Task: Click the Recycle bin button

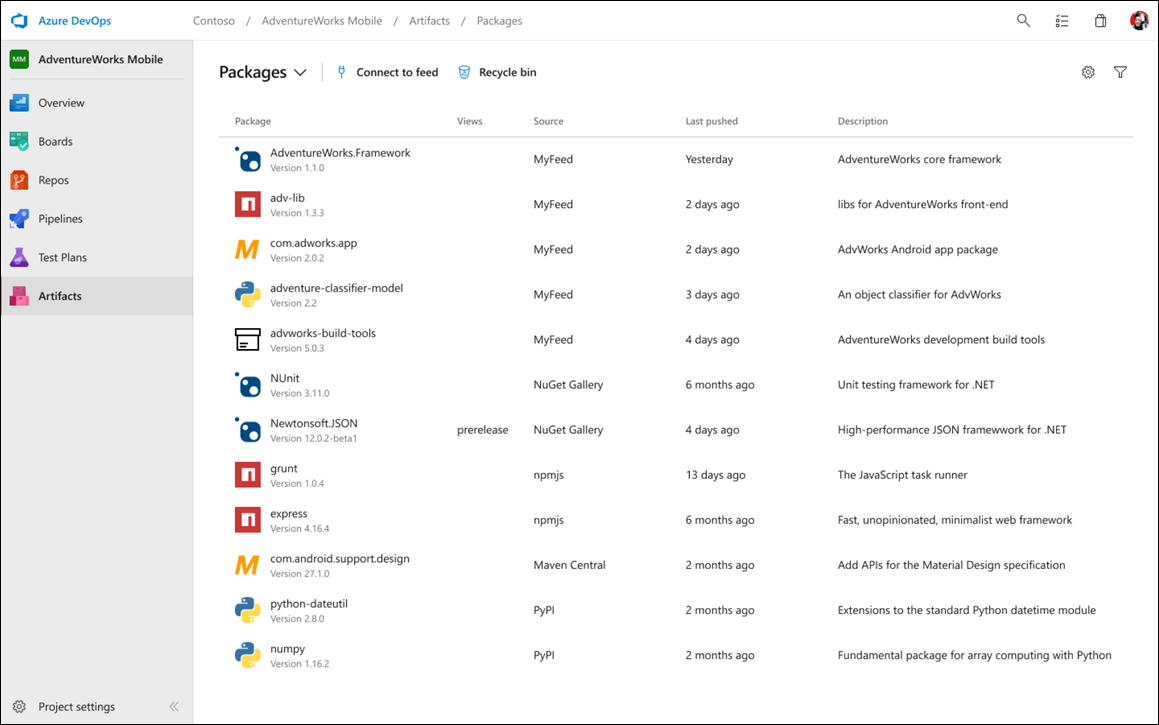Action: [x=497, y=72]
